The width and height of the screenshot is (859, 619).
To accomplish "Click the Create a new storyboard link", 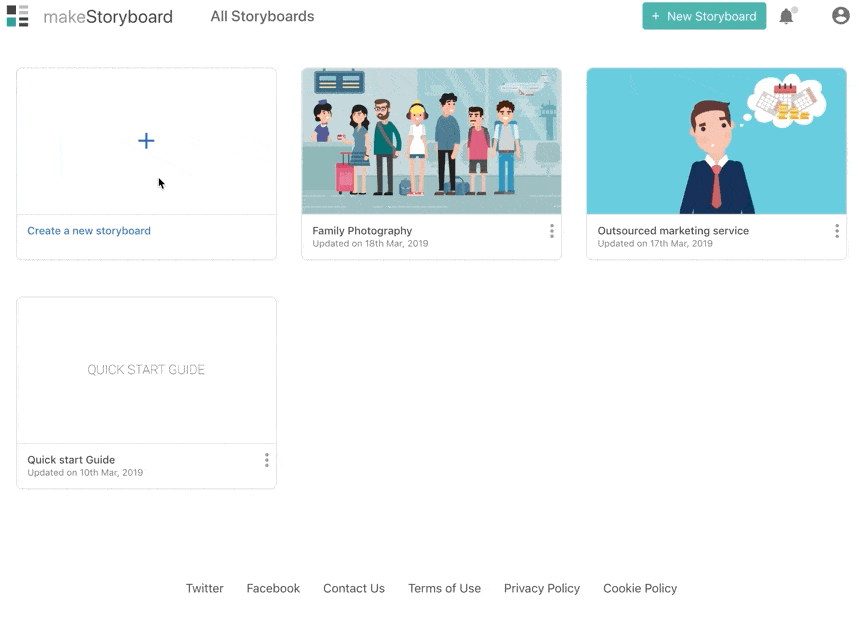I will 89,231.
